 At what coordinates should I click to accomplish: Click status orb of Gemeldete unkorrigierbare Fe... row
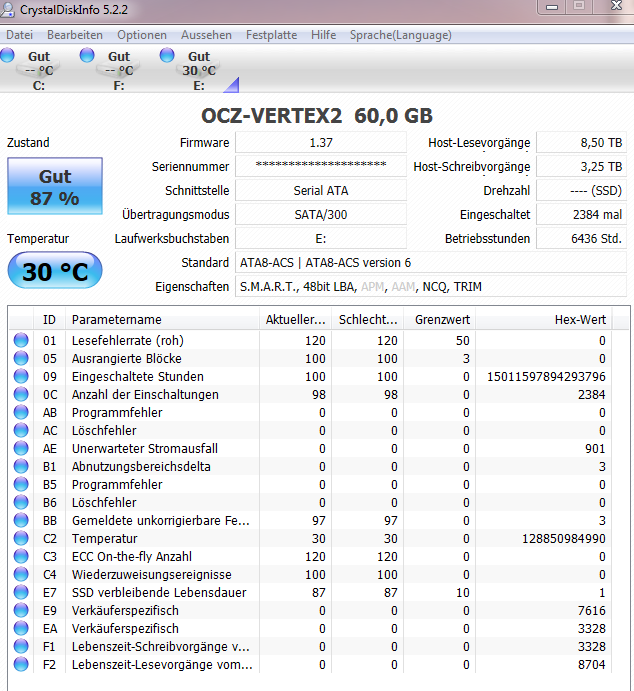coord(21,520)
